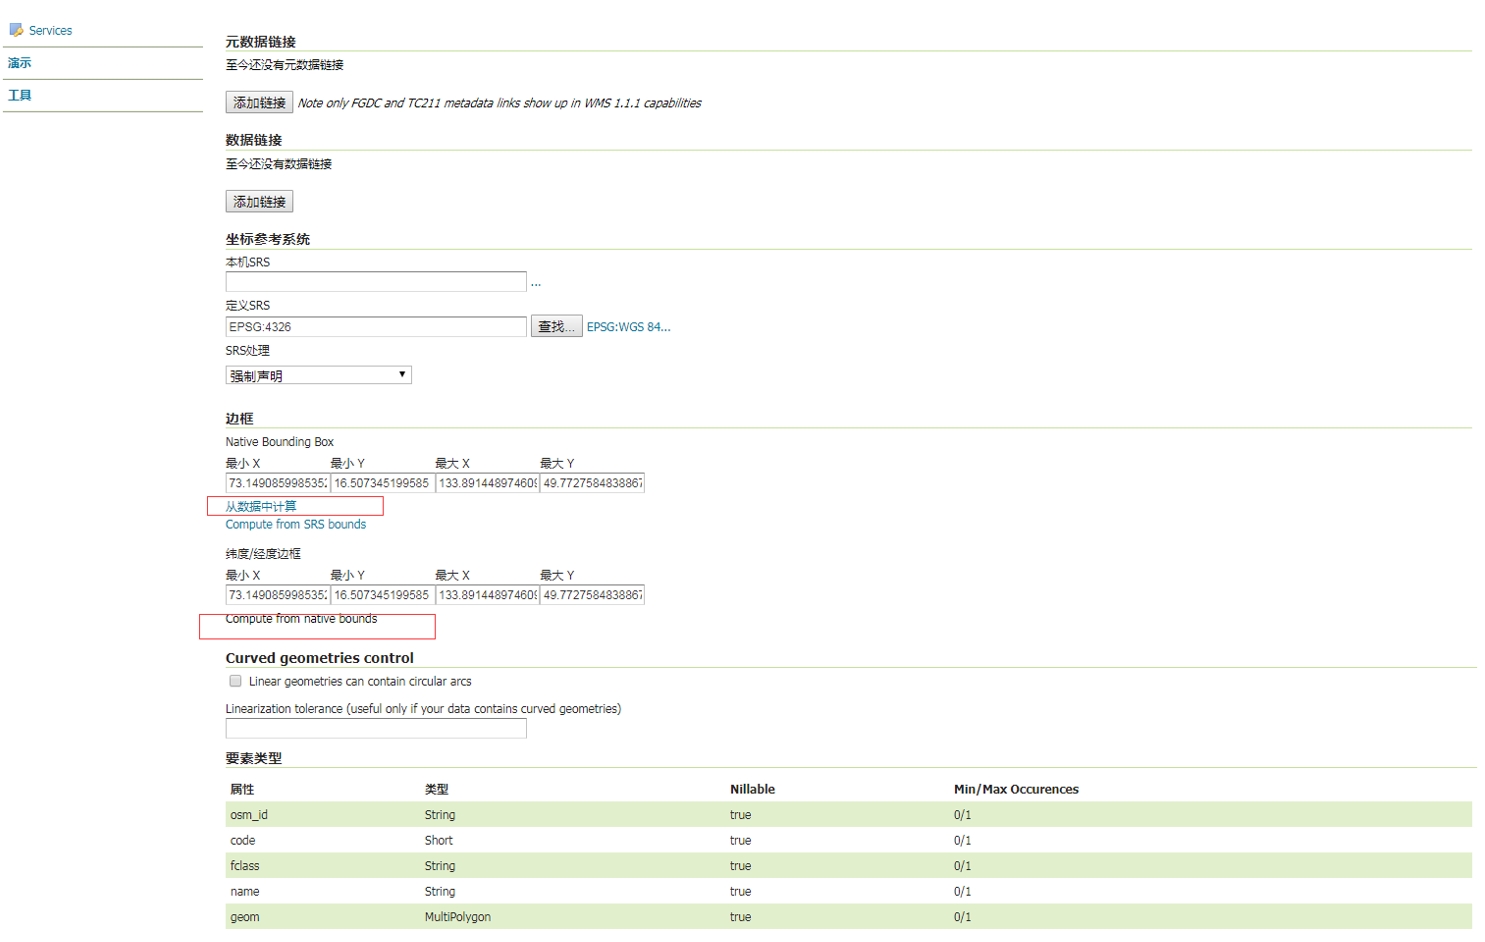This screenshot has height=942, width=1485.
Task: Click Compute from SRS bounds link
Action: 295,524
